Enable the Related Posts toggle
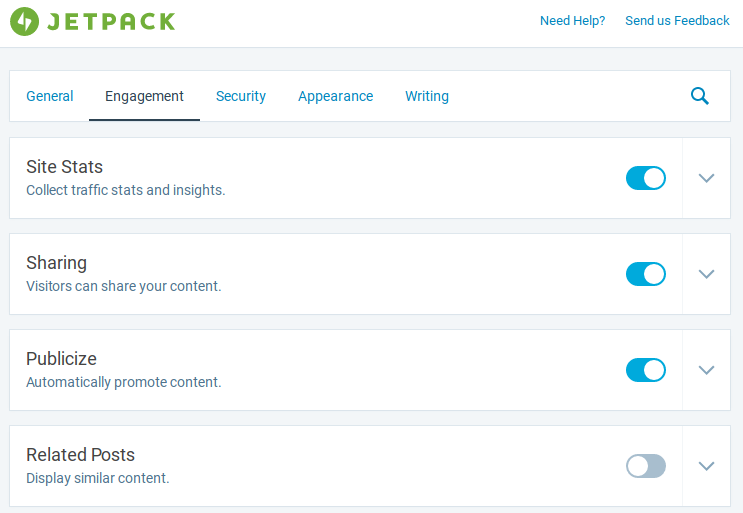Screen dimensions: 743x513 tap(645, 466)
